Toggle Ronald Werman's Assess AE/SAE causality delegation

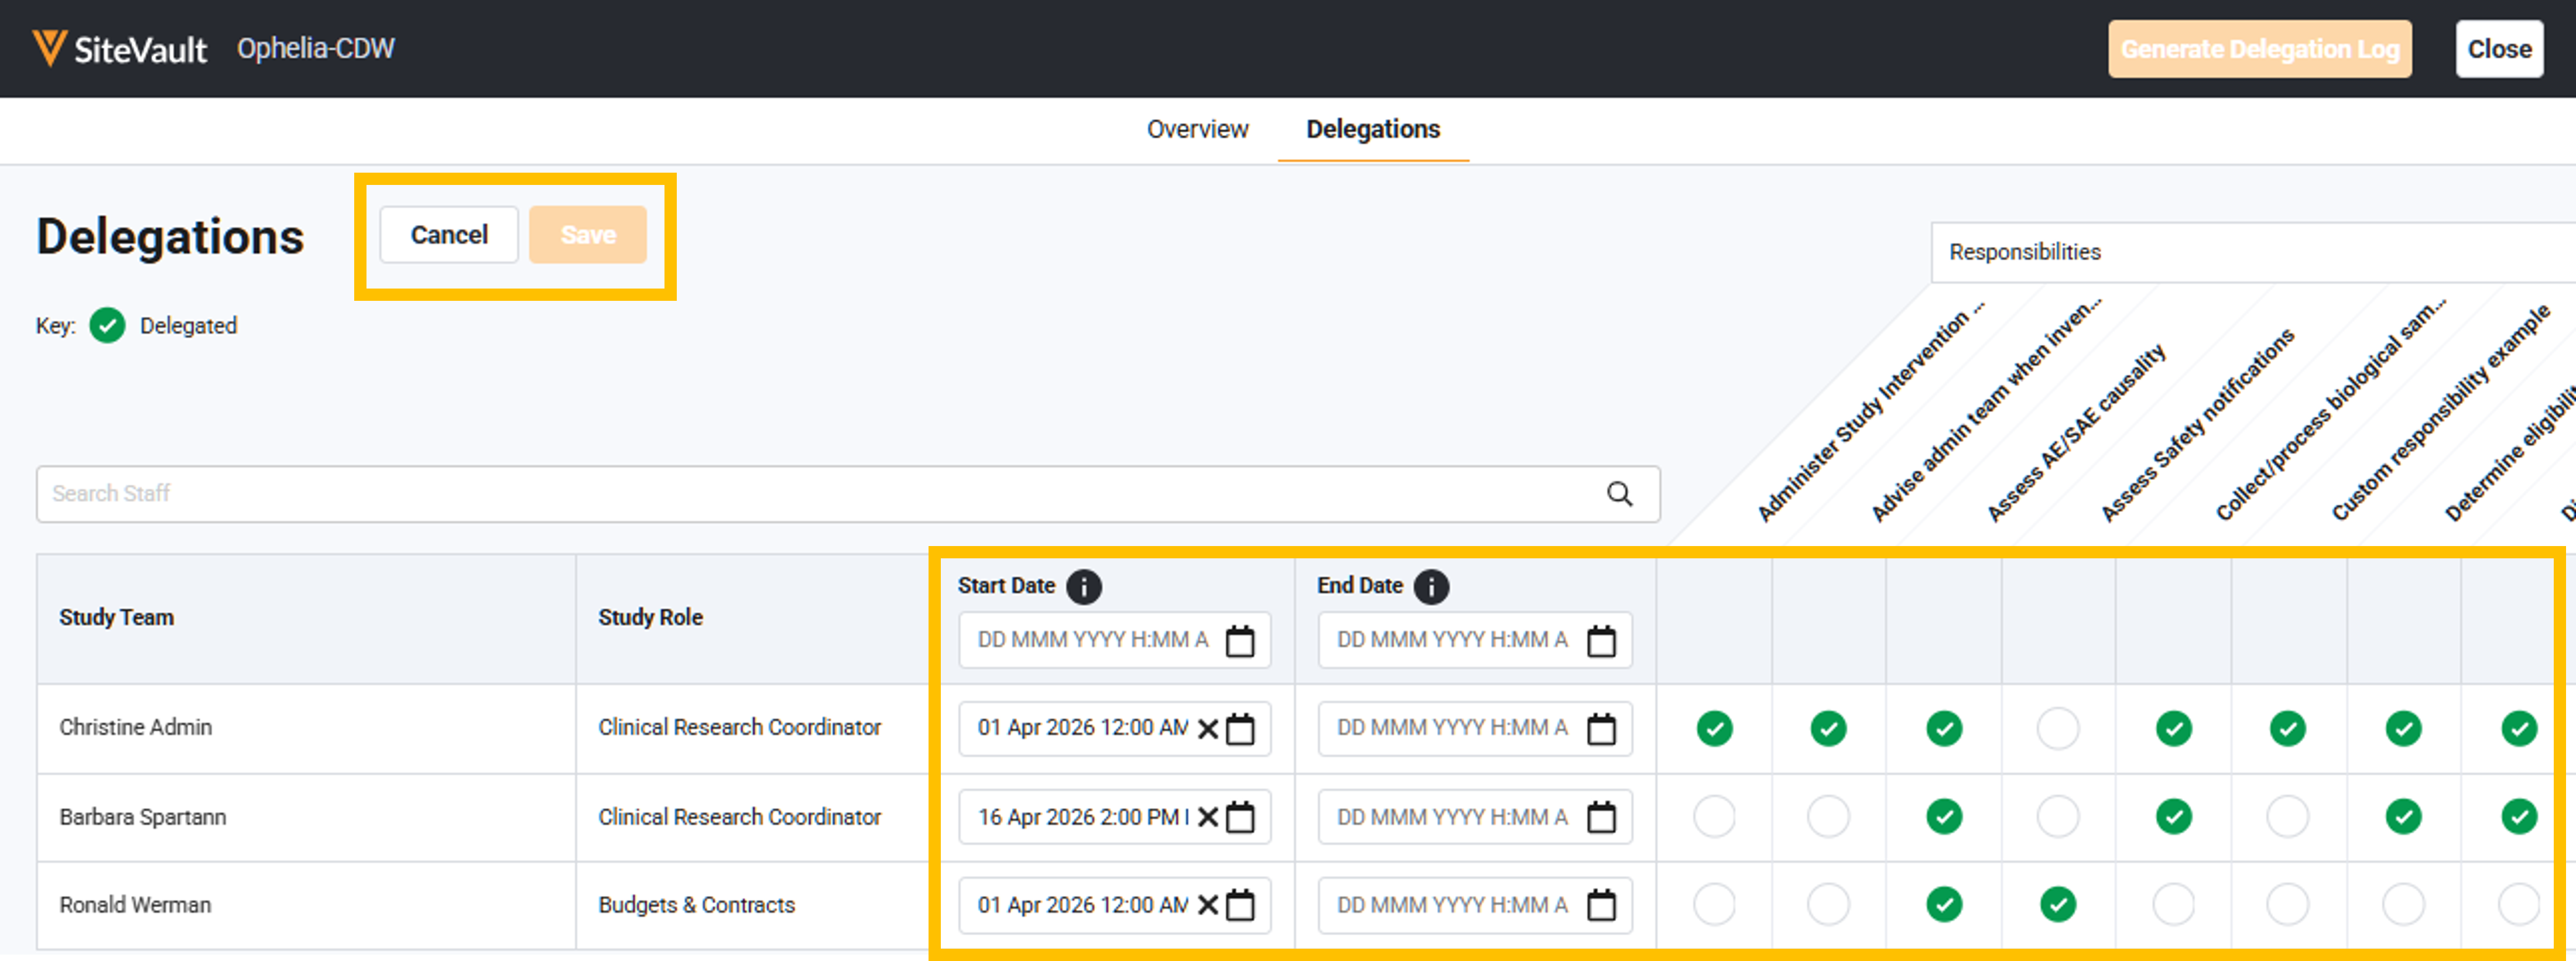[1944, 905]
